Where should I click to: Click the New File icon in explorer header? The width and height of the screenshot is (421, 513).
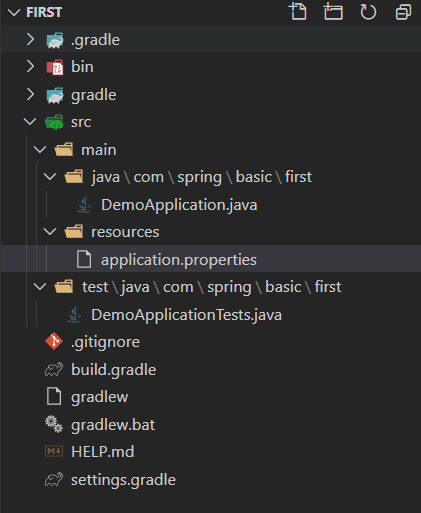(x=298, y=12)
